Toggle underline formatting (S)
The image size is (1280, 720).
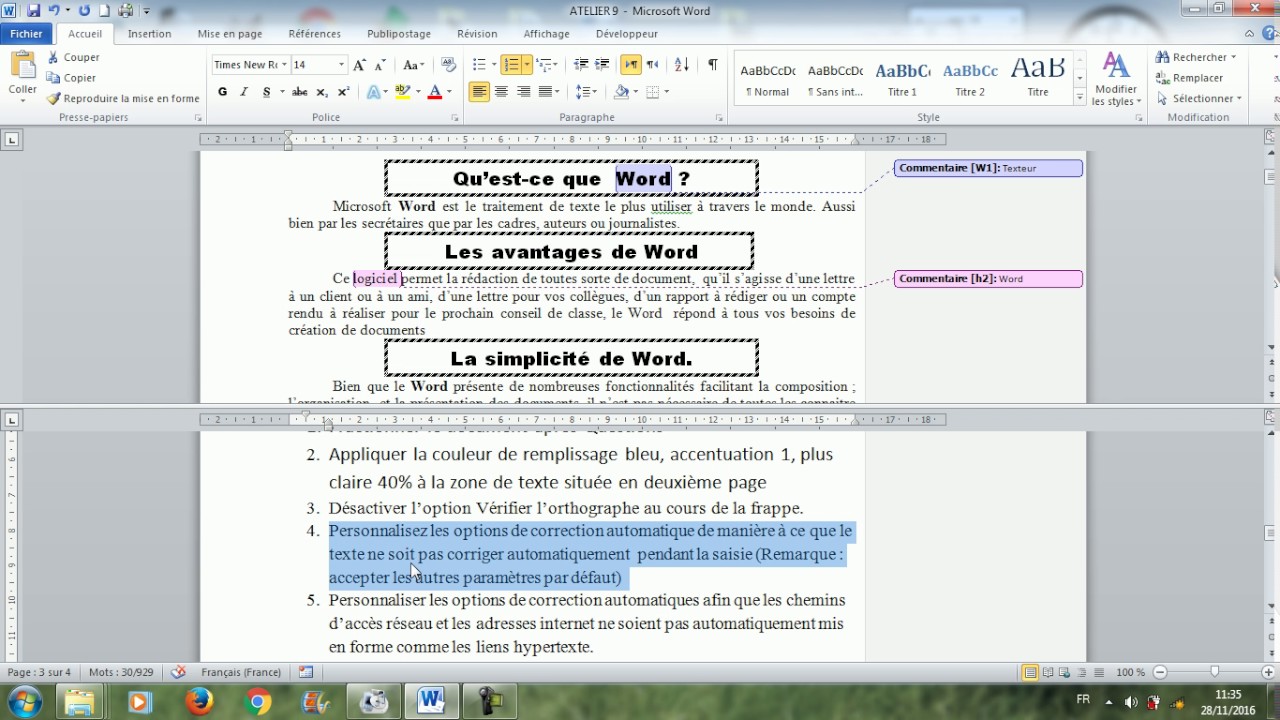click(x=266, y=92)
